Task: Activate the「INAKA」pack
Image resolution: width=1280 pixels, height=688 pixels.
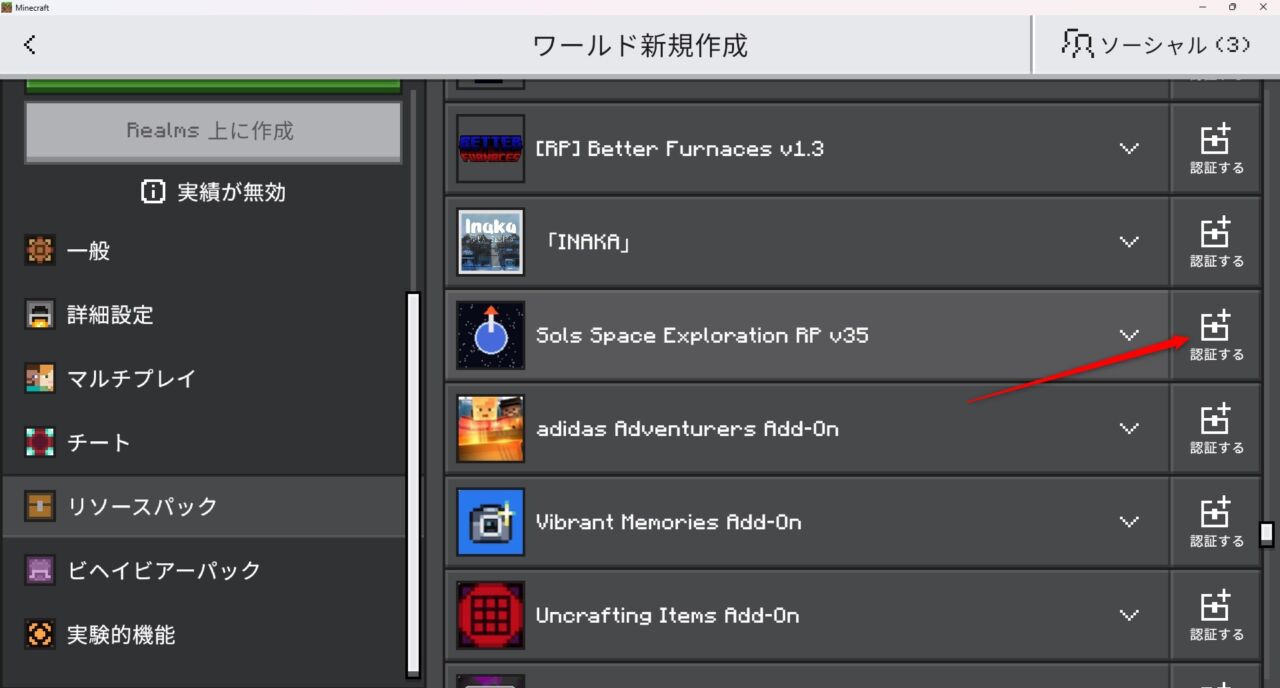Action: [1216, 242]
